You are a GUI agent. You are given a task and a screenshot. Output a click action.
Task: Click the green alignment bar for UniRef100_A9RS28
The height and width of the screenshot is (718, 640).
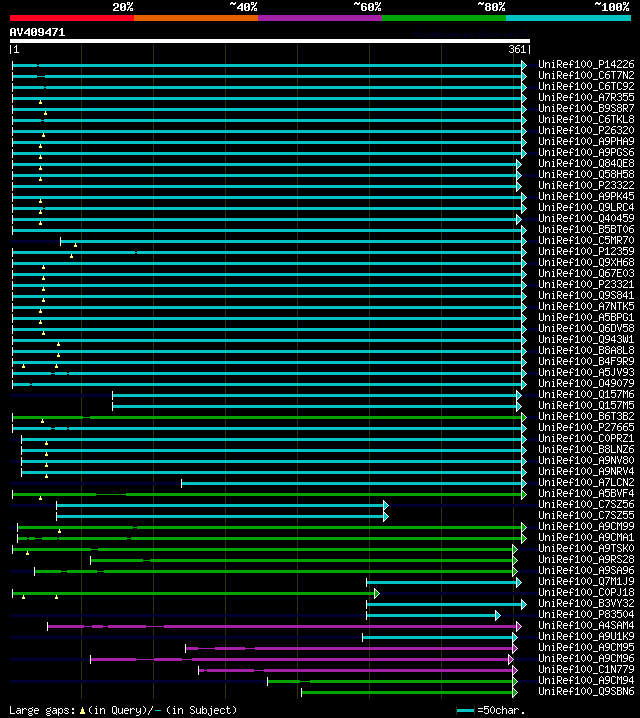(x=304, y=560)
